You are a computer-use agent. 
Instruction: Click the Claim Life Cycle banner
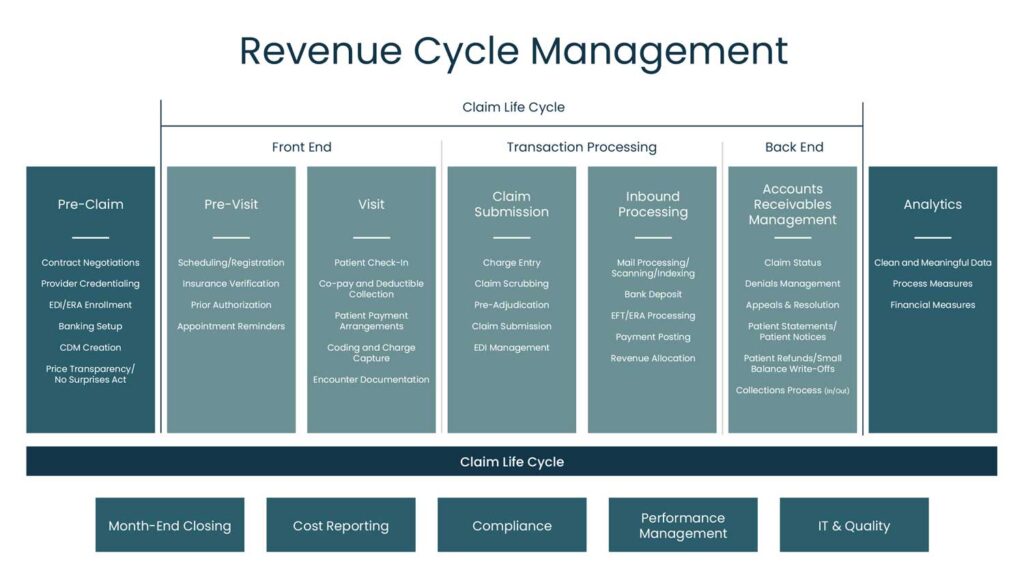(512, 461)
